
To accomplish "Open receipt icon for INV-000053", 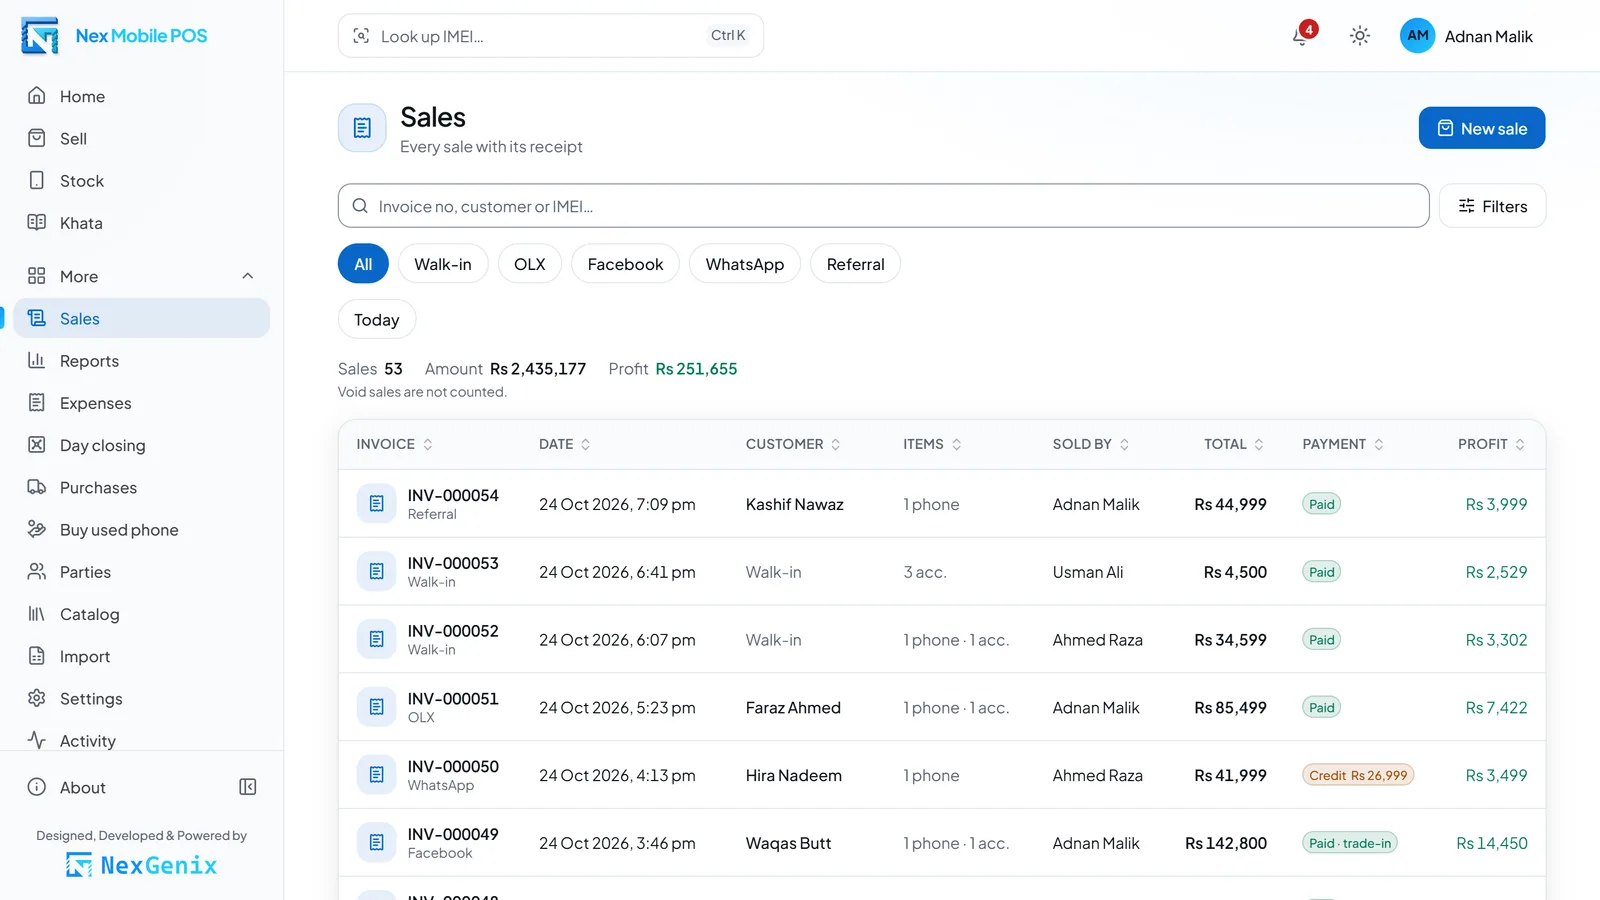I will [377, 572].
